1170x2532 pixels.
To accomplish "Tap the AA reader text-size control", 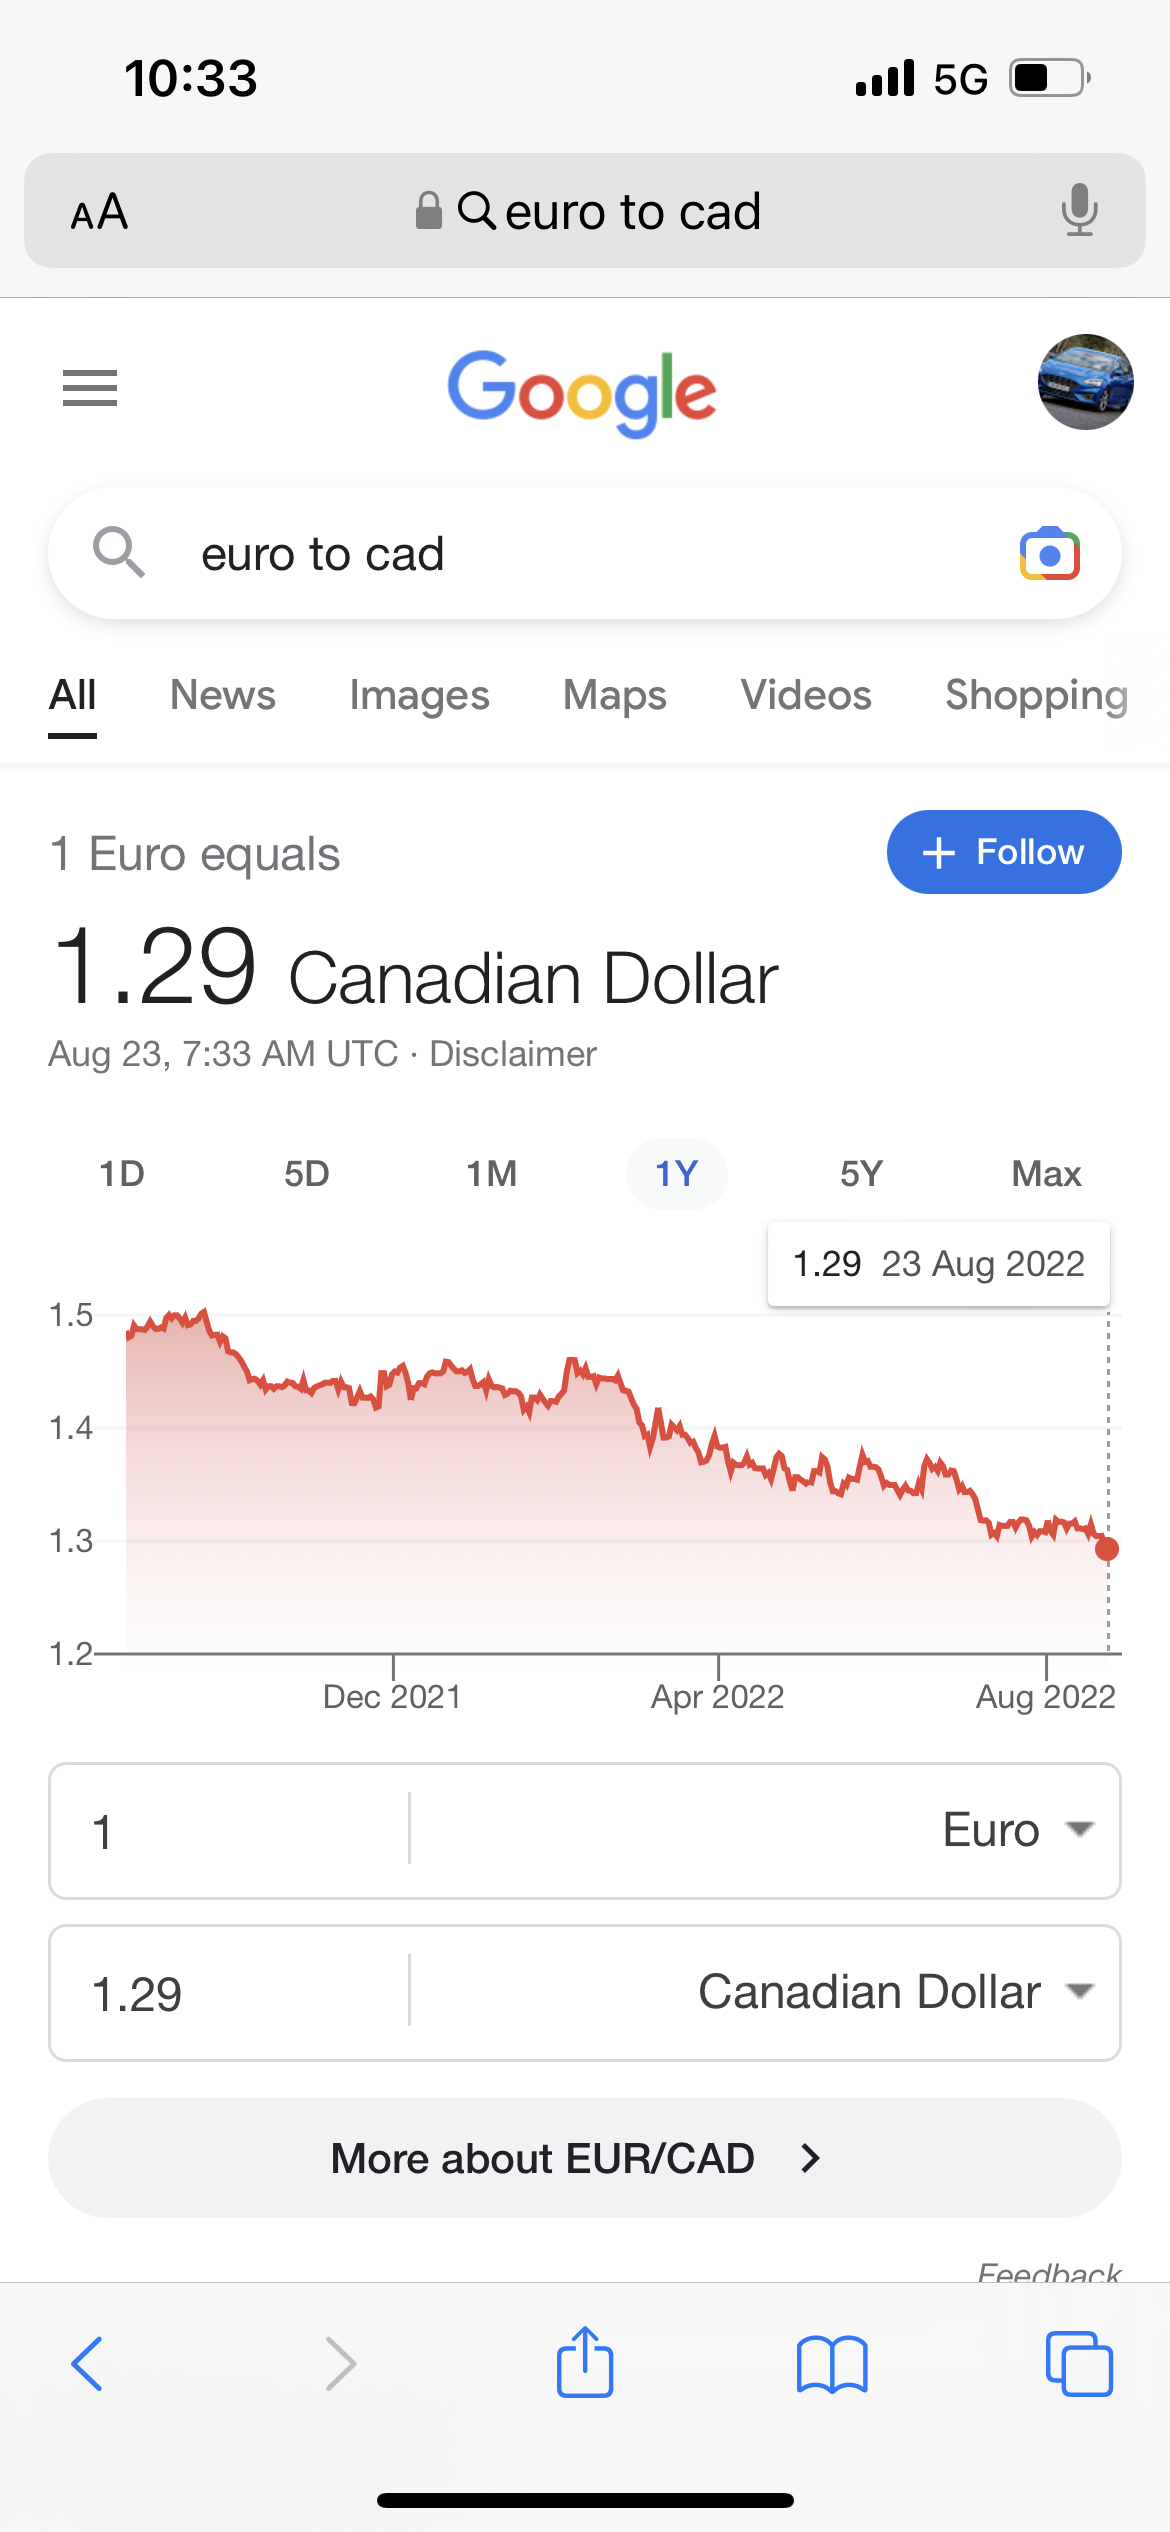I will click(99, 212).
